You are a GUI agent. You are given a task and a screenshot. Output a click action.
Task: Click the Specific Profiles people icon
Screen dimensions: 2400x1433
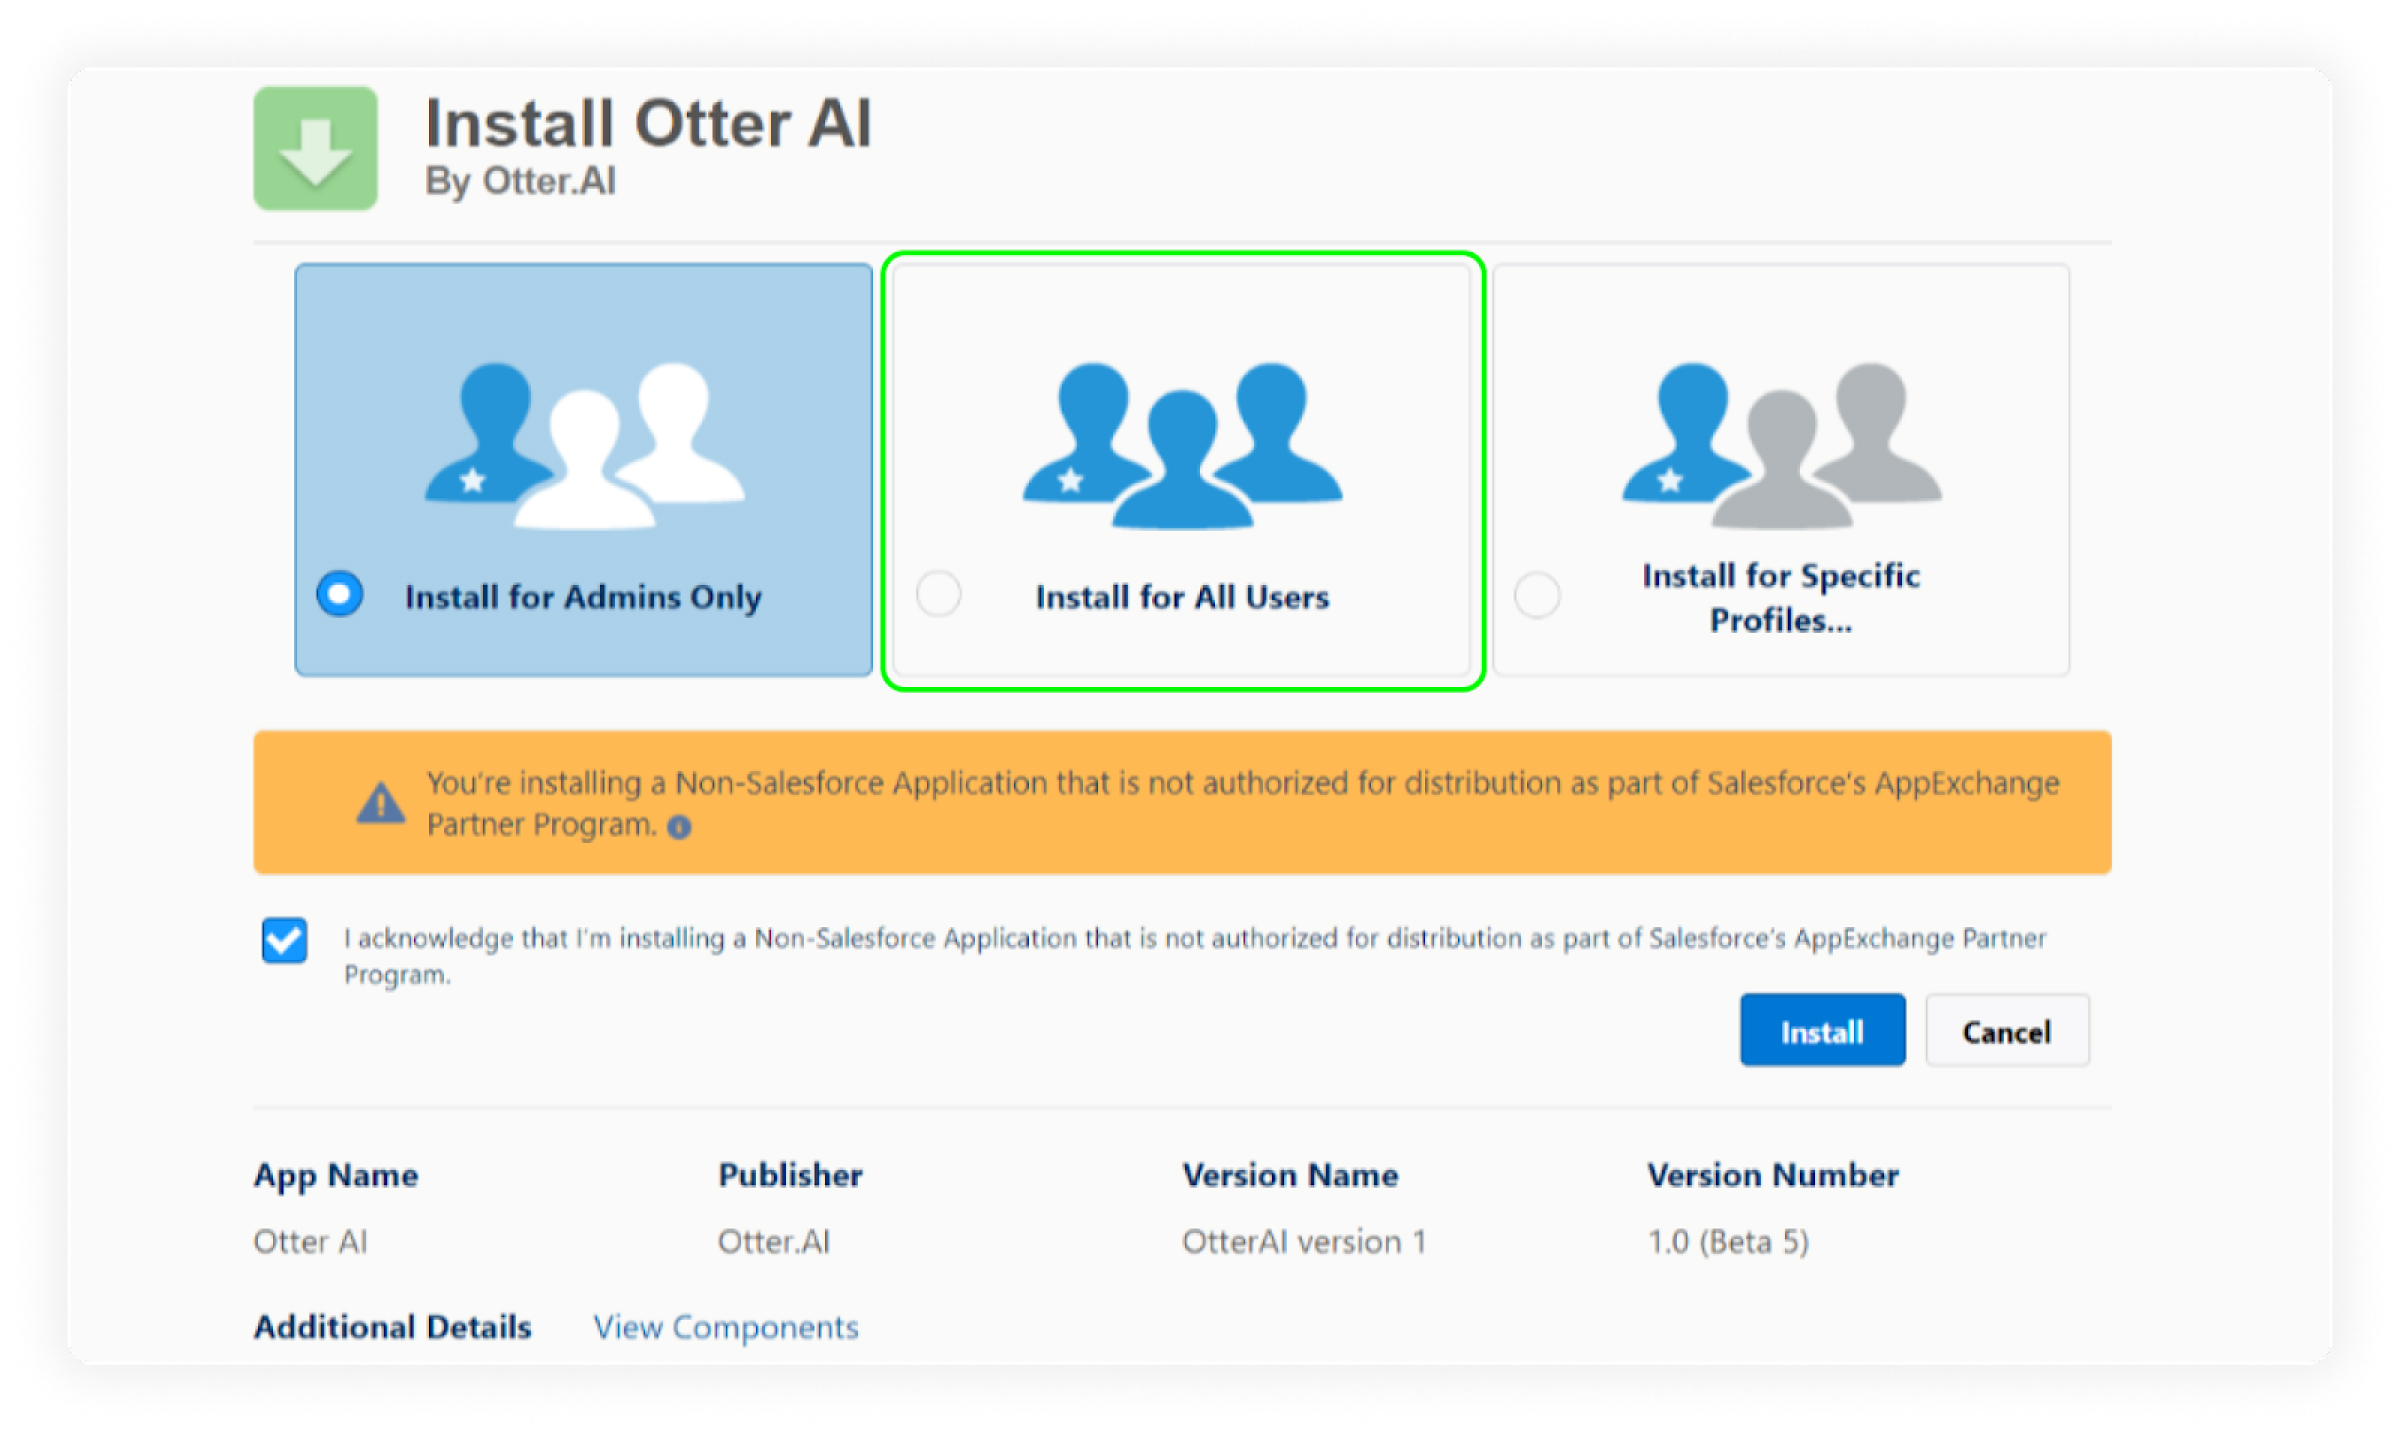point(1782,445)
